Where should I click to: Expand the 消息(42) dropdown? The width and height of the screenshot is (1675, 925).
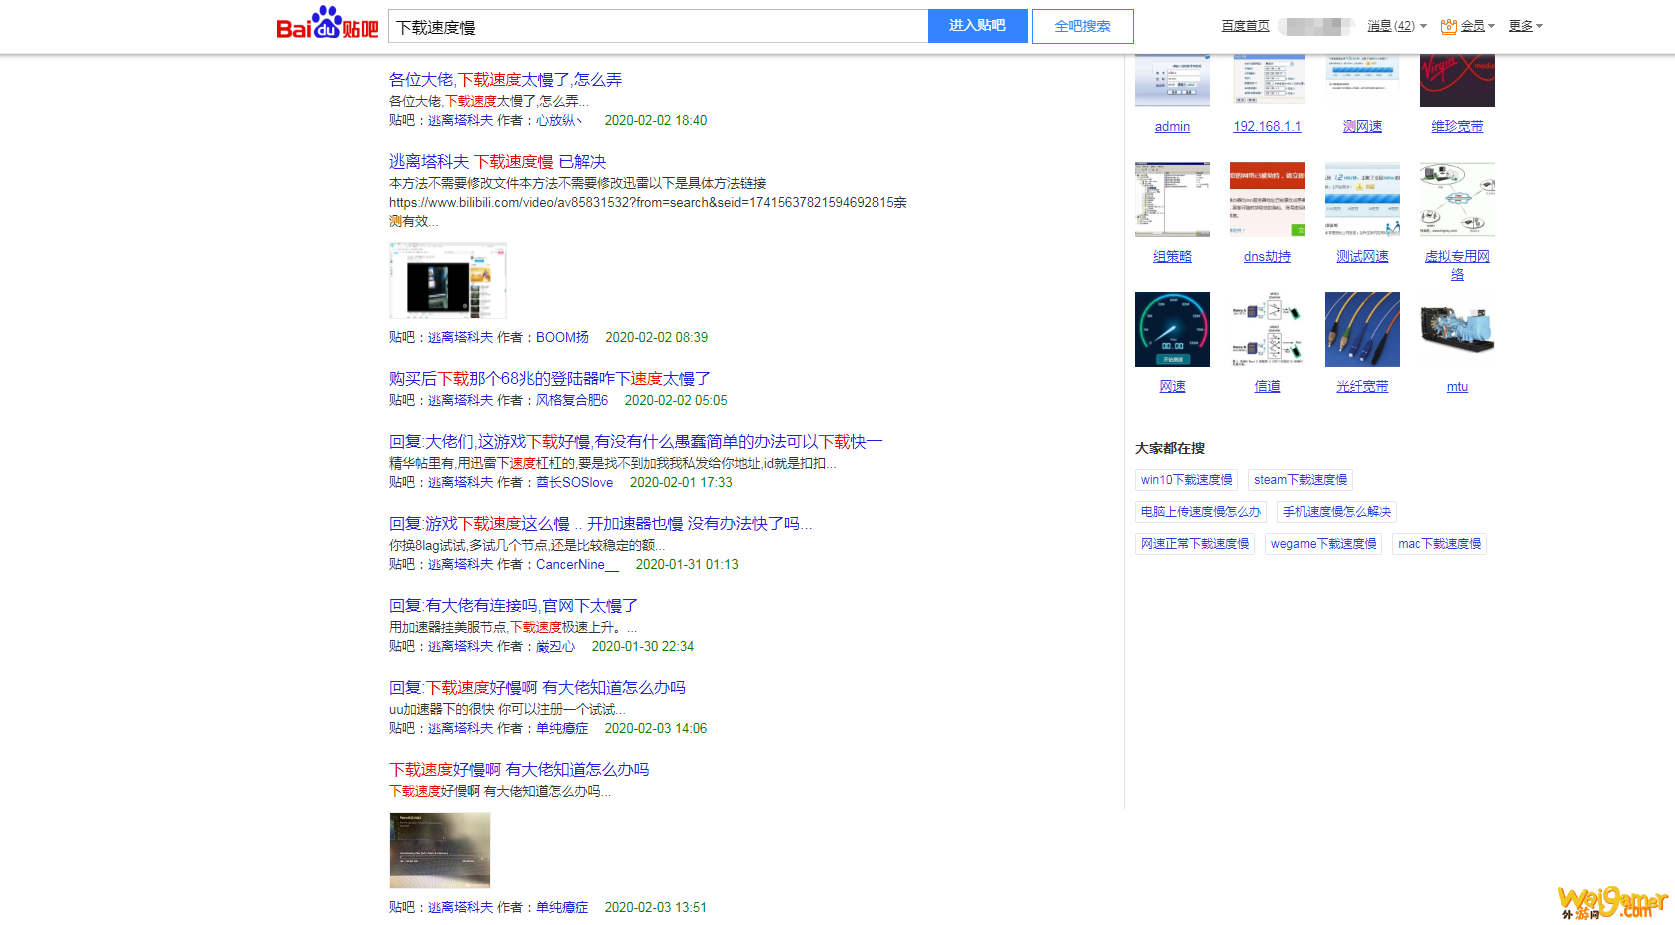coord(1396,26)
